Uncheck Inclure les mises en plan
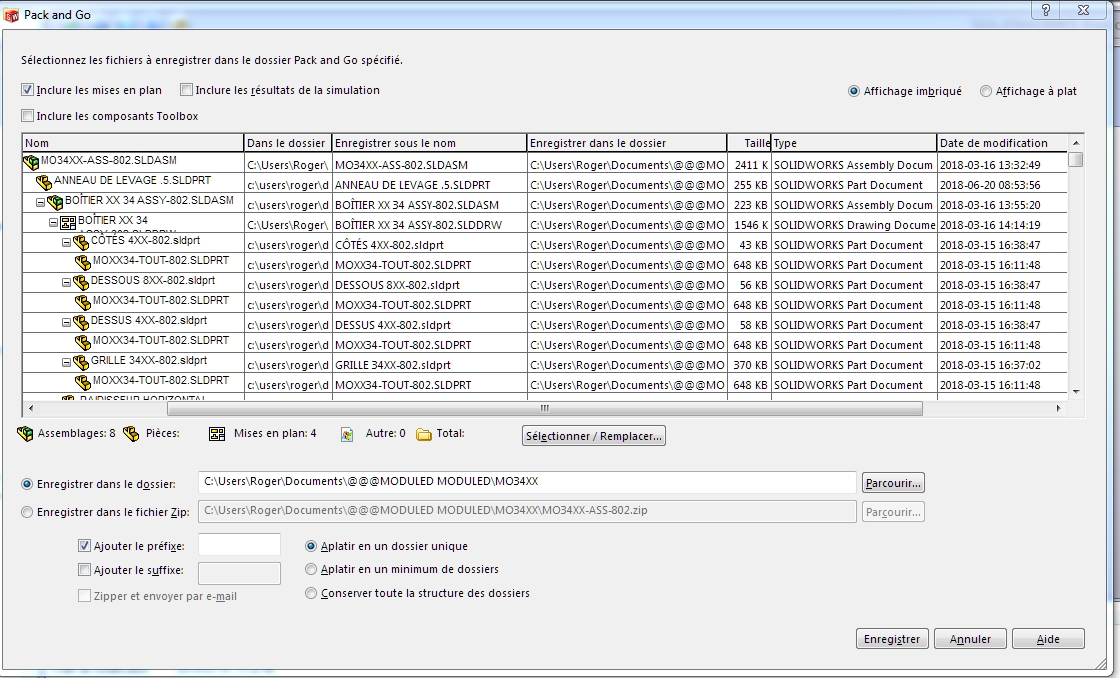 pyautogui.click(x=27, y=90)
